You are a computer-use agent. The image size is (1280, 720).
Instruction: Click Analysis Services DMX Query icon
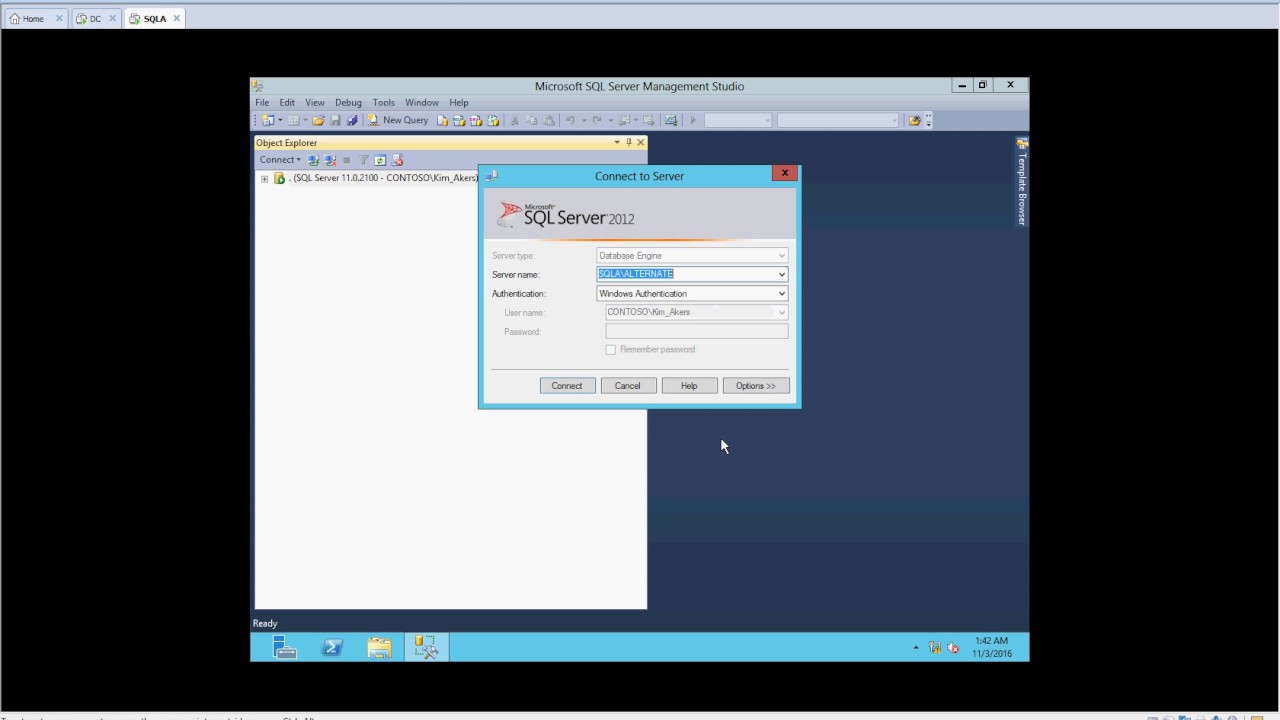click(x=476, y=120)
